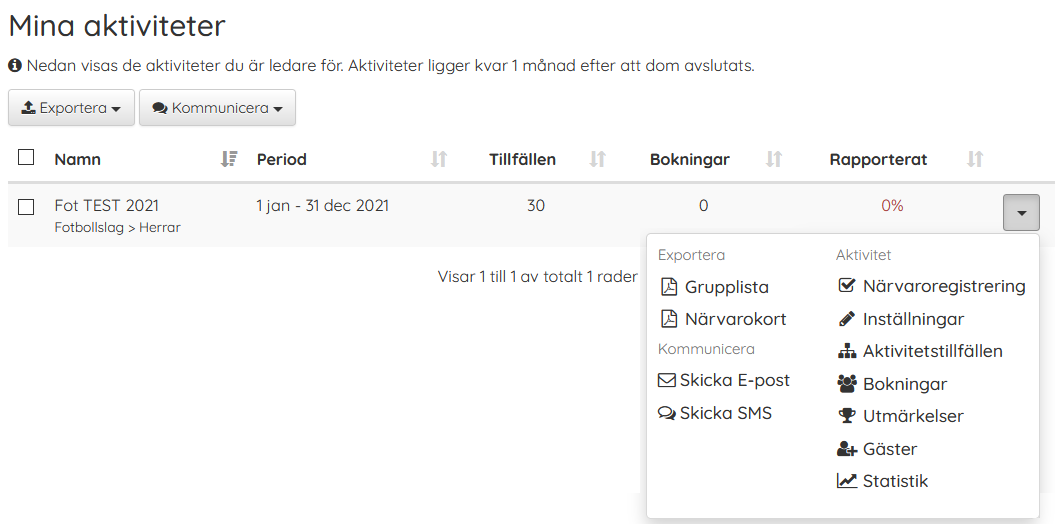Open the Exportera dropdown button
The width and height of the screenshot is (1055, 524).
pyautogui.click(x=71, y=108)
